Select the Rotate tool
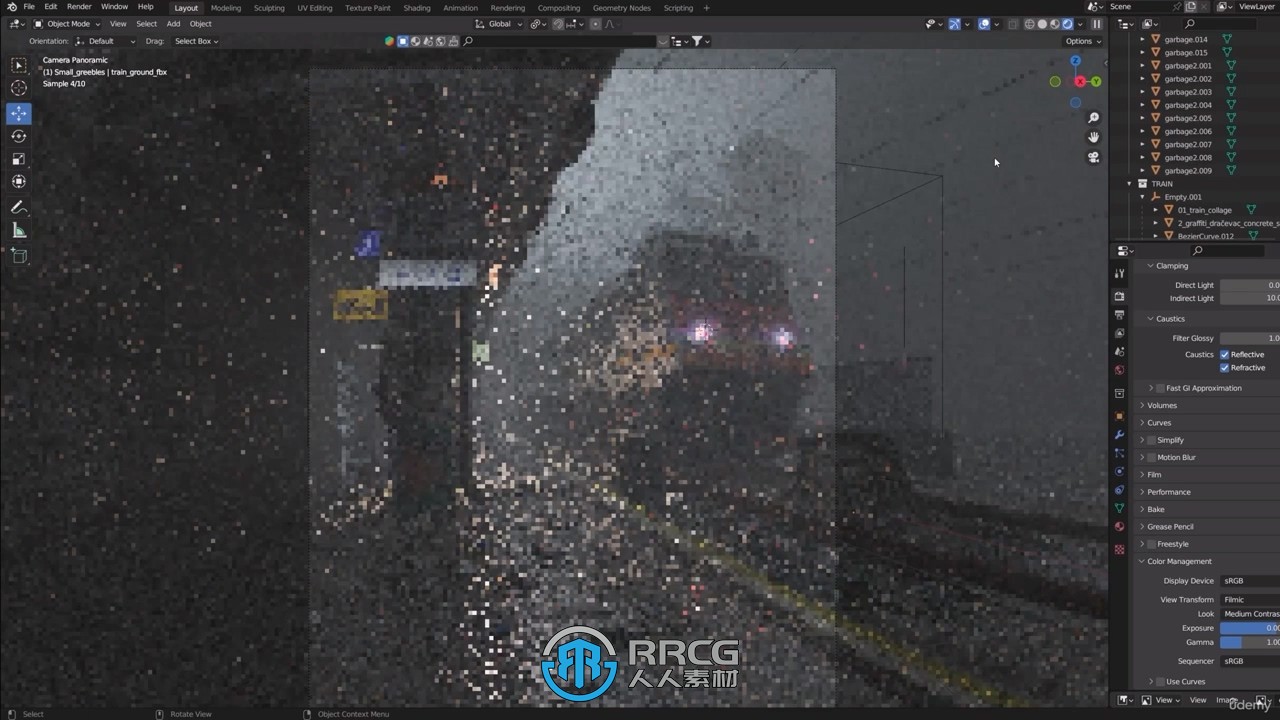This screenshot has height=720, width=1280. pos(19,136)
